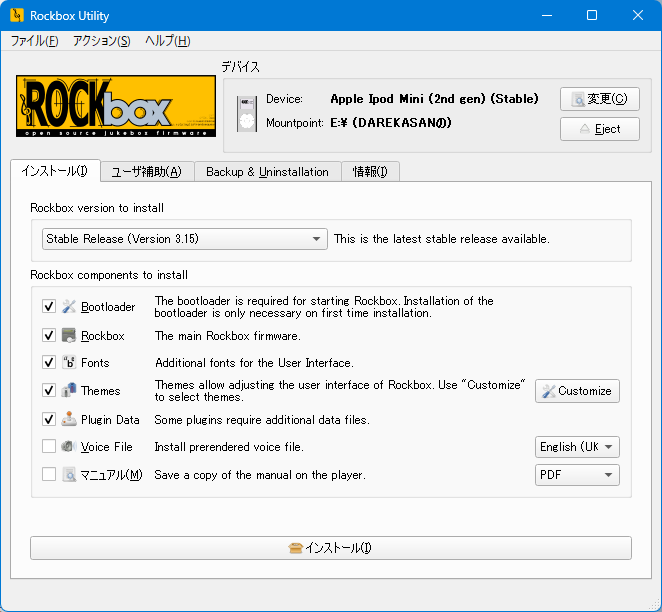Enable the Voice File checkbox

49,447
